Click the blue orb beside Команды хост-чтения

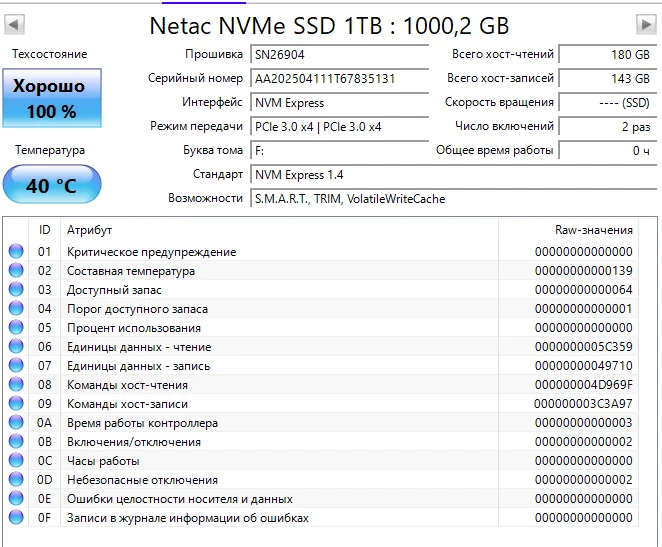(16, 385)
